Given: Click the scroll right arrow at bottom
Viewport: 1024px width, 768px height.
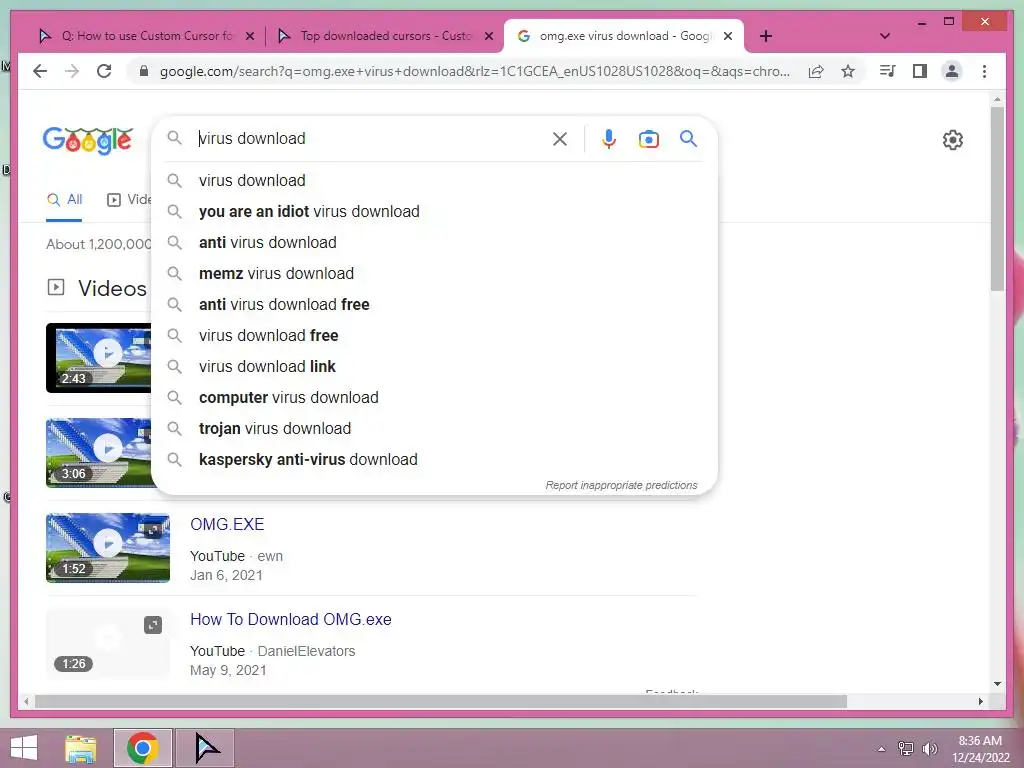Looking at the screenshot, I should (980, 701).
